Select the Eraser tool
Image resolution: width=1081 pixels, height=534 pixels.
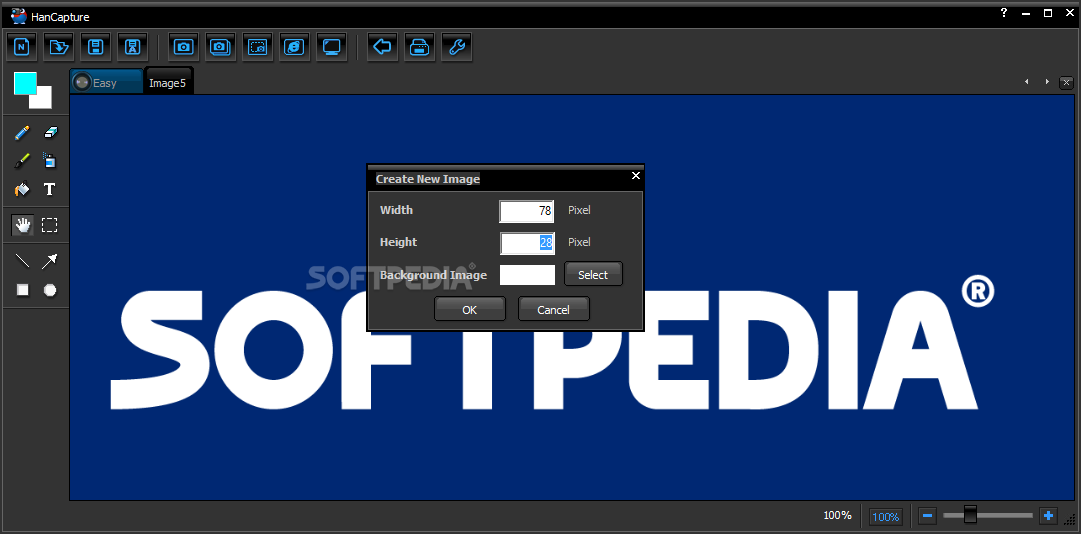tap(50, 132)
